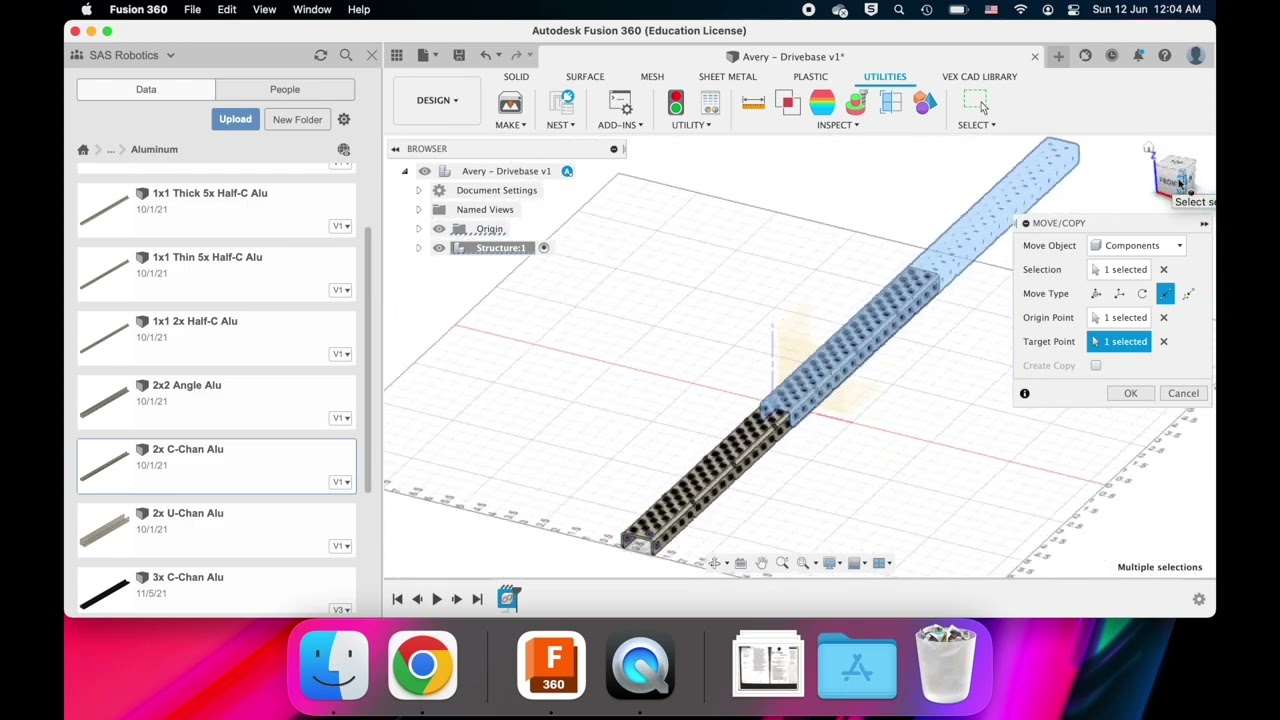
Task: Open the 3D Print make tool
Action: [x=510, y=102]
